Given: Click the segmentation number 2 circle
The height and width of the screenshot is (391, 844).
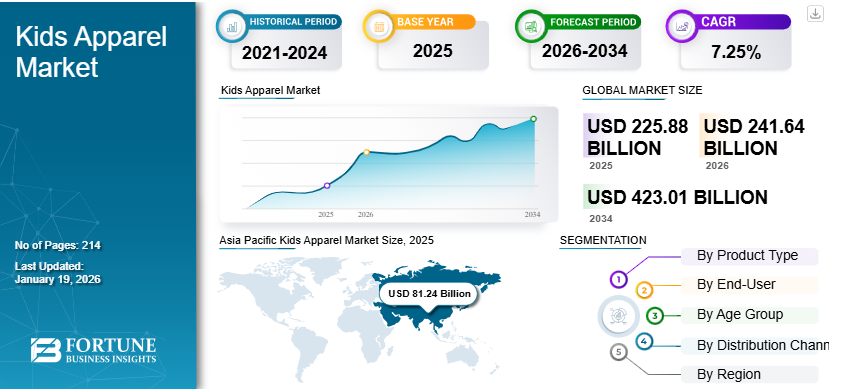Looking at the screenshot, I should pos(644,291).
